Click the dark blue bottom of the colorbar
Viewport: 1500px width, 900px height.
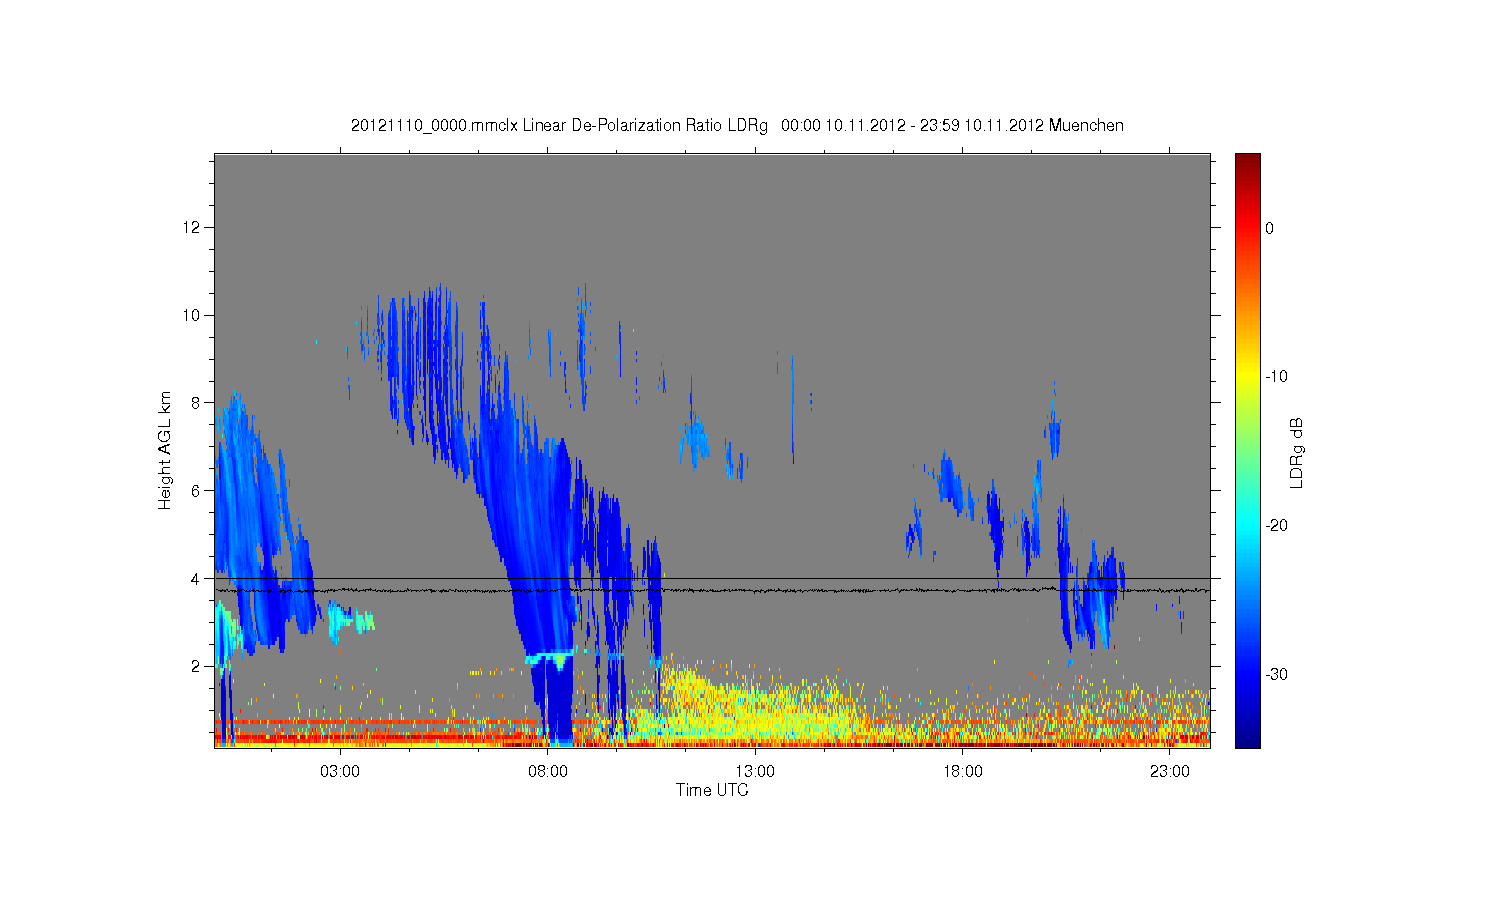pyautogui.click(x=1248, y=735)
